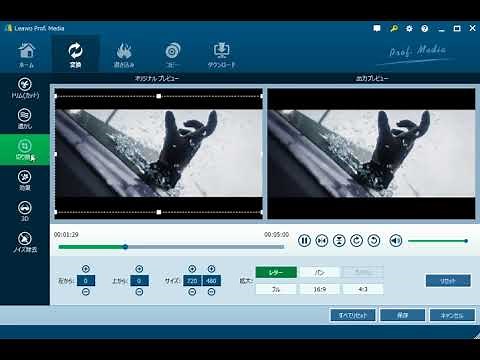Open the help question mark icon
Screen dimensions: 480x360
click(424, 28)
